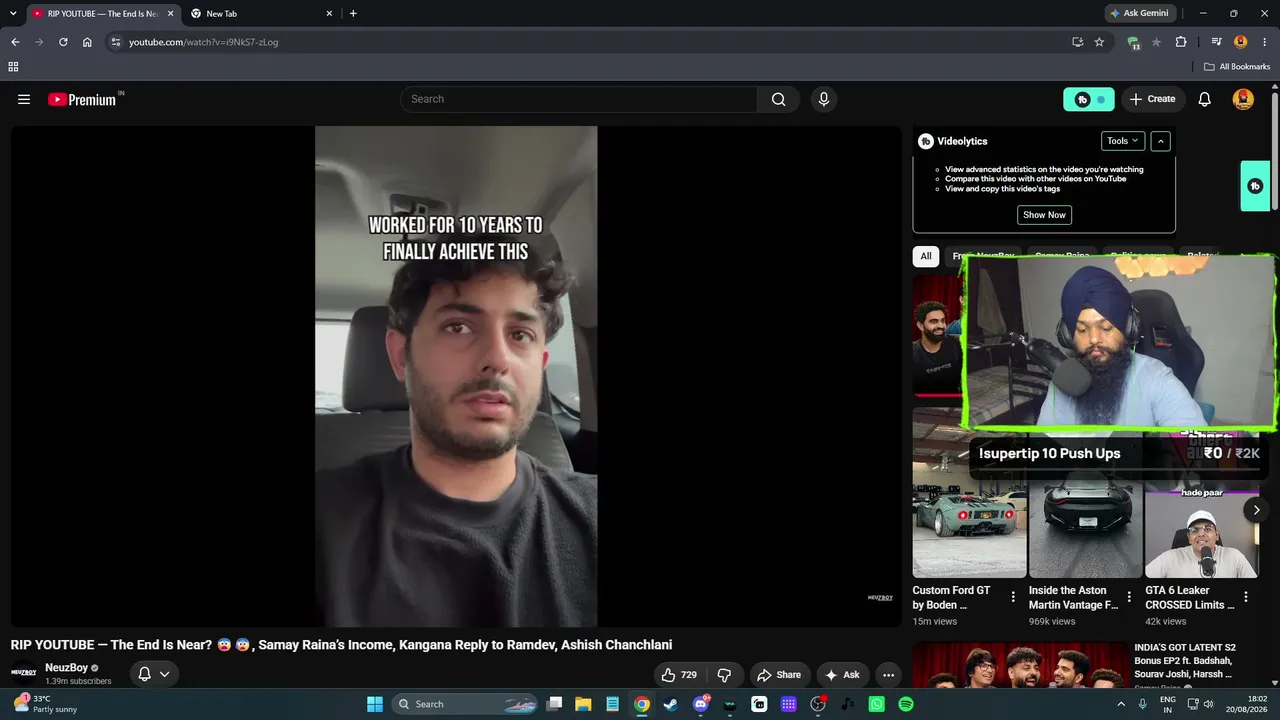Collapse the Videolytics panel
The width and height of the screenshot is (1280, 720).
pyautogui.click(x=1160, y=141)
